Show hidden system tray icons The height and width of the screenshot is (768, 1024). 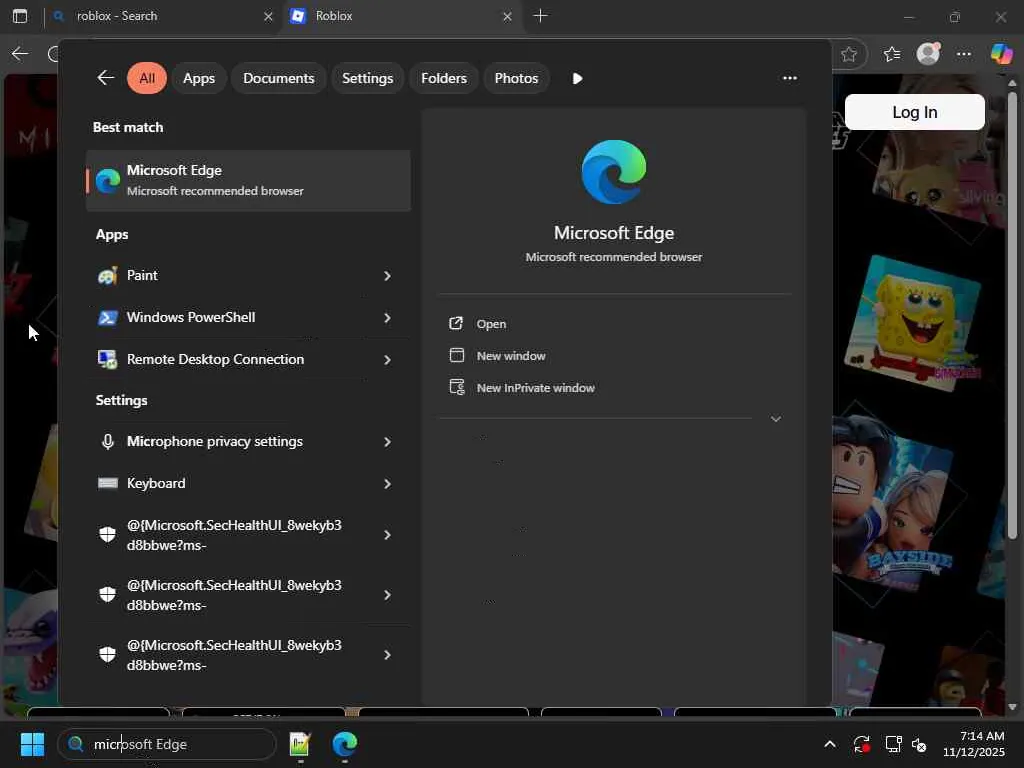pyautogui.click(x=829, y=744)
